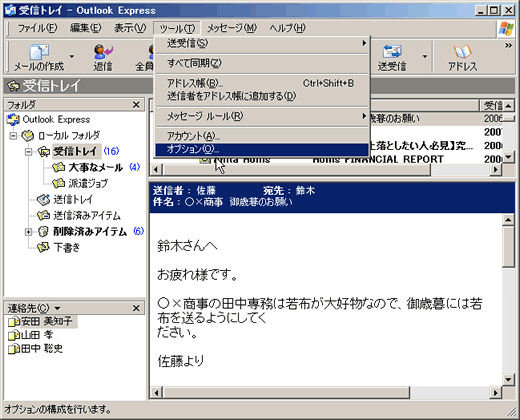The width and height of the screenshot is (520, 420).
Task: Open the ファイル menu
Action: pos(37,28)
